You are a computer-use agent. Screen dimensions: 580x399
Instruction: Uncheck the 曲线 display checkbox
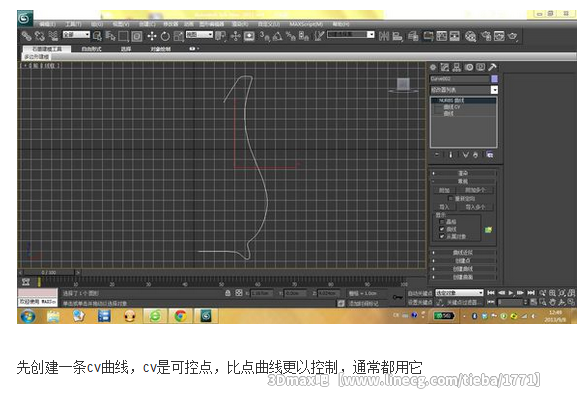442,229
